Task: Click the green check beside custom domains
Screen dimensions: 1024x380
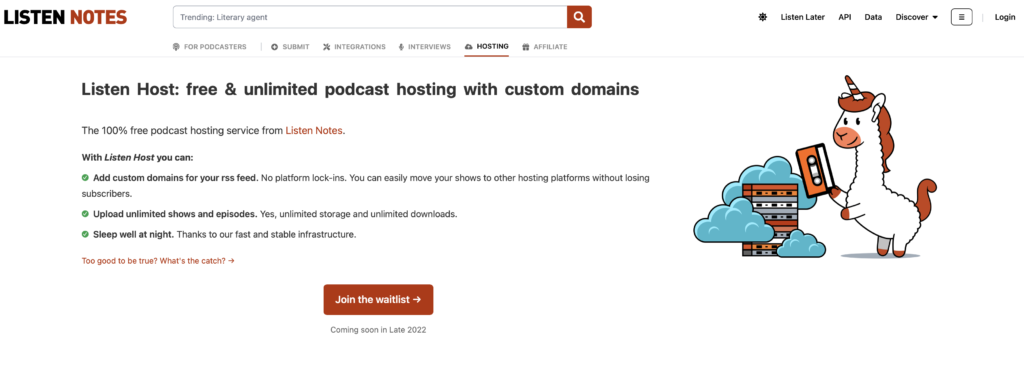Action: pos(85,178)
